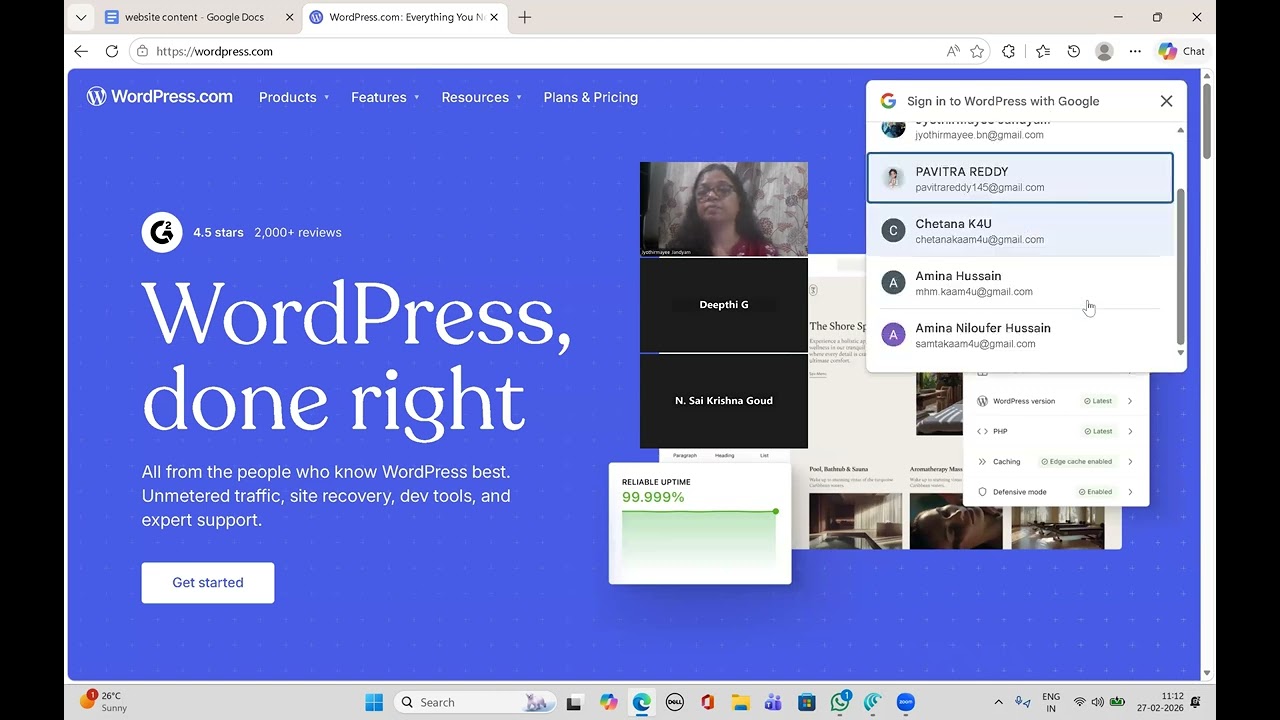This screenshot has height=720, width=1280.
Task: Expand the Caching row chevron
Action: (x=1130, y=462)
